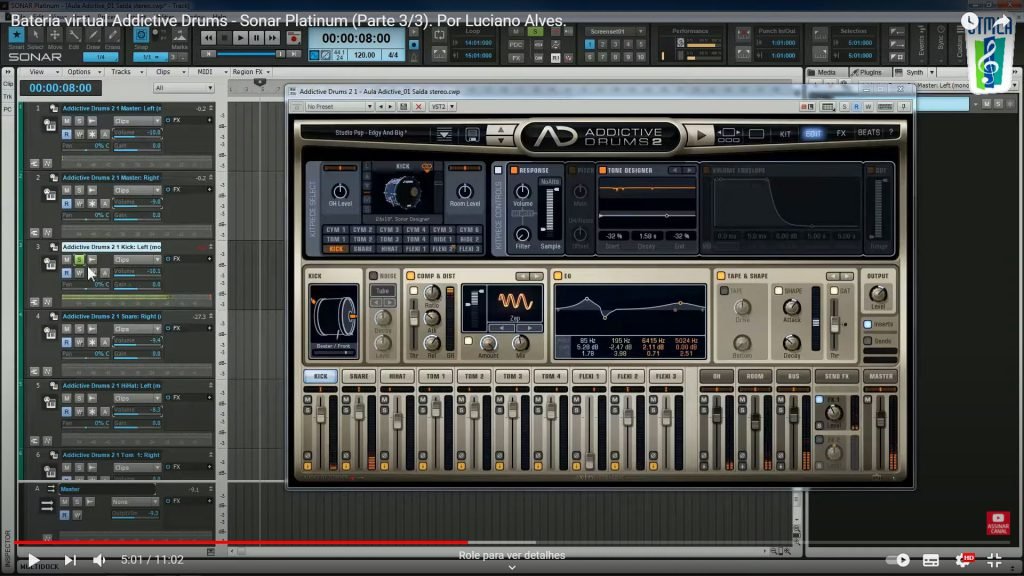Choose the Draw tool in SONAR toolbar
The image size is (1024, 576).
click(x=93, y=36)
